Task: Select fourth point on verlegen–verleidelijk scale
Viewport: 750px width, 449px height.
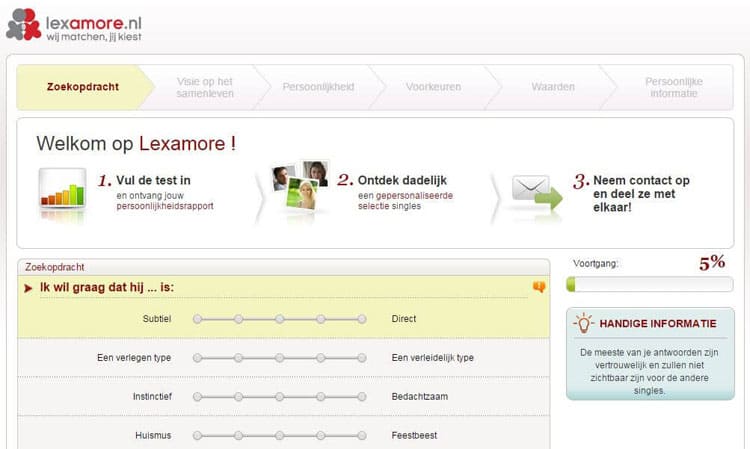Action: click(321, 358)
